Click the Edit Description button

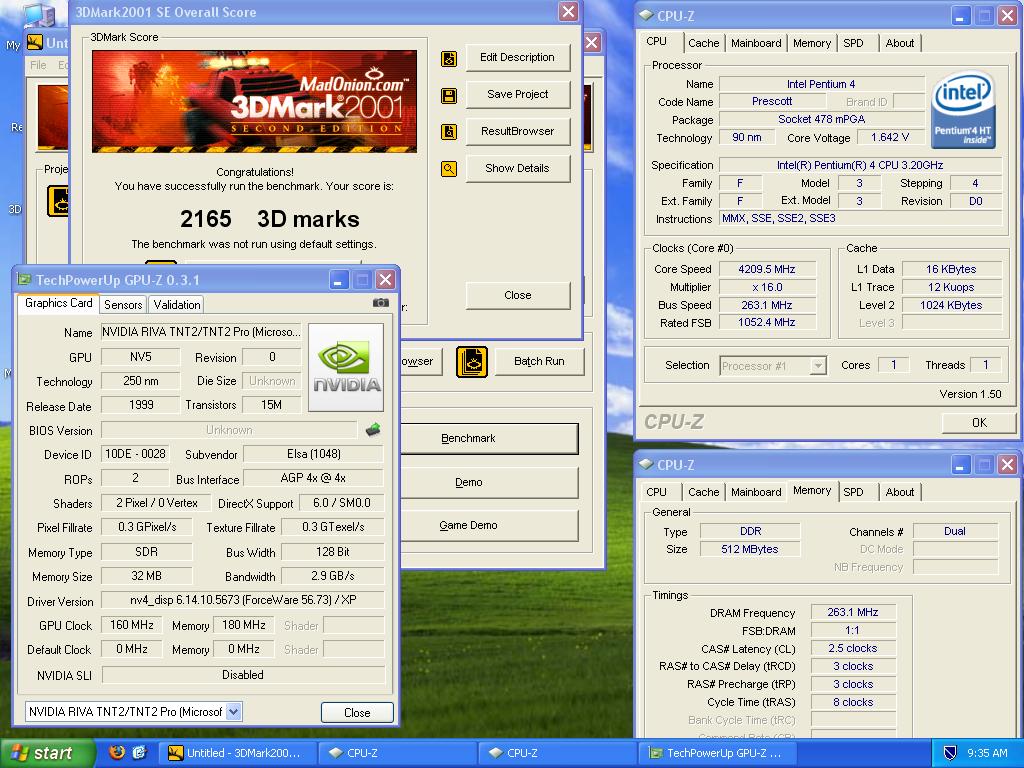(517, 57)
